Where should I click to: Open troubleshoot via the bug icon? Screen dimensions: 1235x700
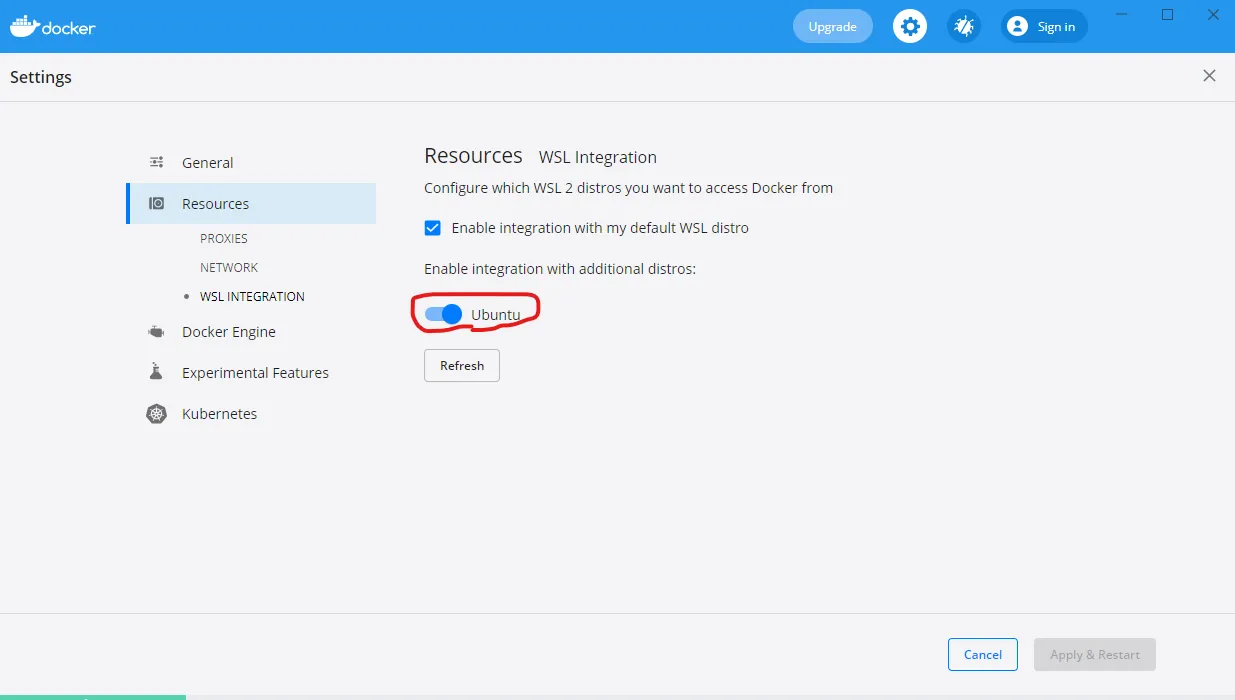pos(964,27)
